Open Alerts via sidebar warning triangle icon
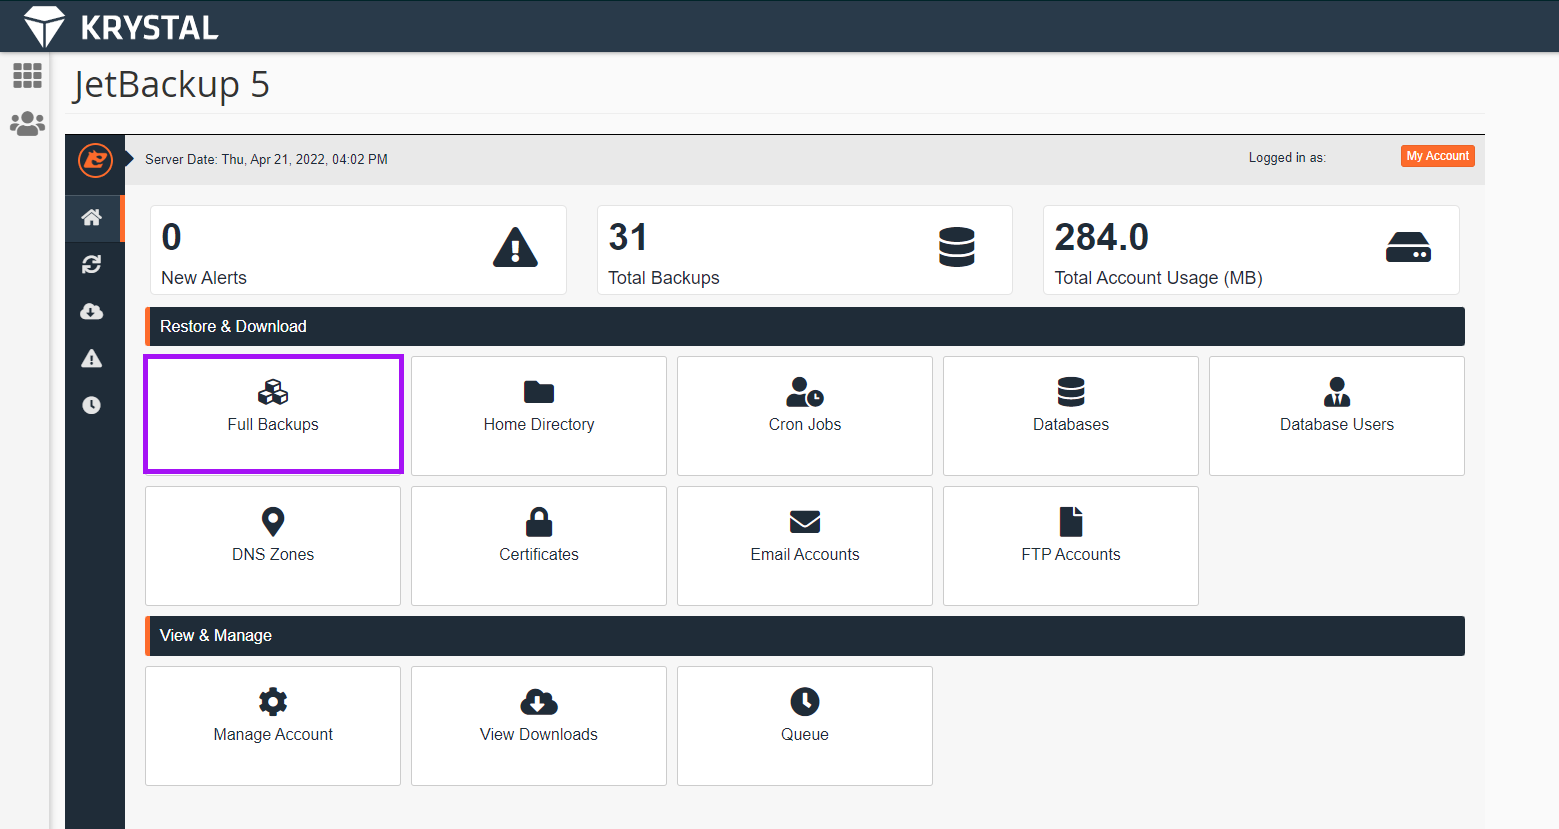 [x=92, y=358]
